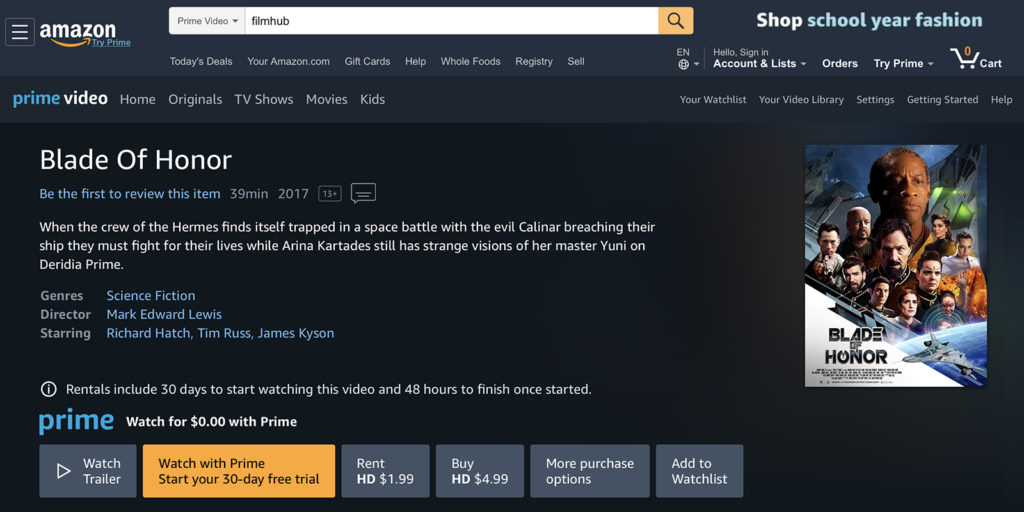Click Watch with Prime free trial button
Image resolution: width=1024 pixels, height=512 pixels.
point(239,471)
